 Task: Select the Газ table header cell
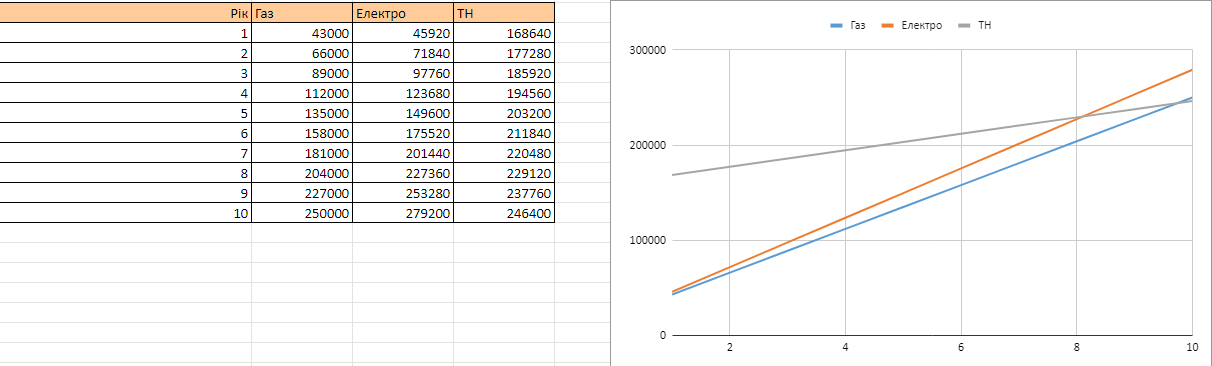click(x=302, y=13)
